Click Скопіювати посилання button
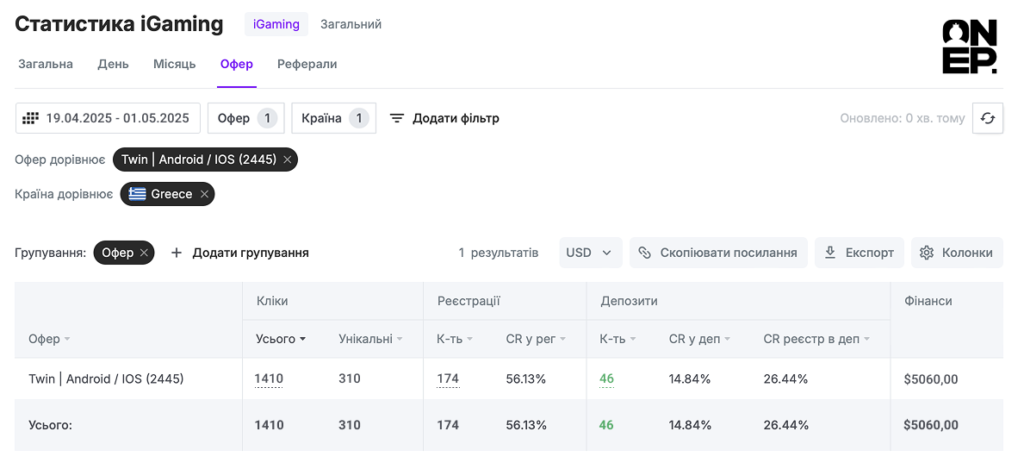This screenshot has width=1024, height=469. click(x=718, y=253)
